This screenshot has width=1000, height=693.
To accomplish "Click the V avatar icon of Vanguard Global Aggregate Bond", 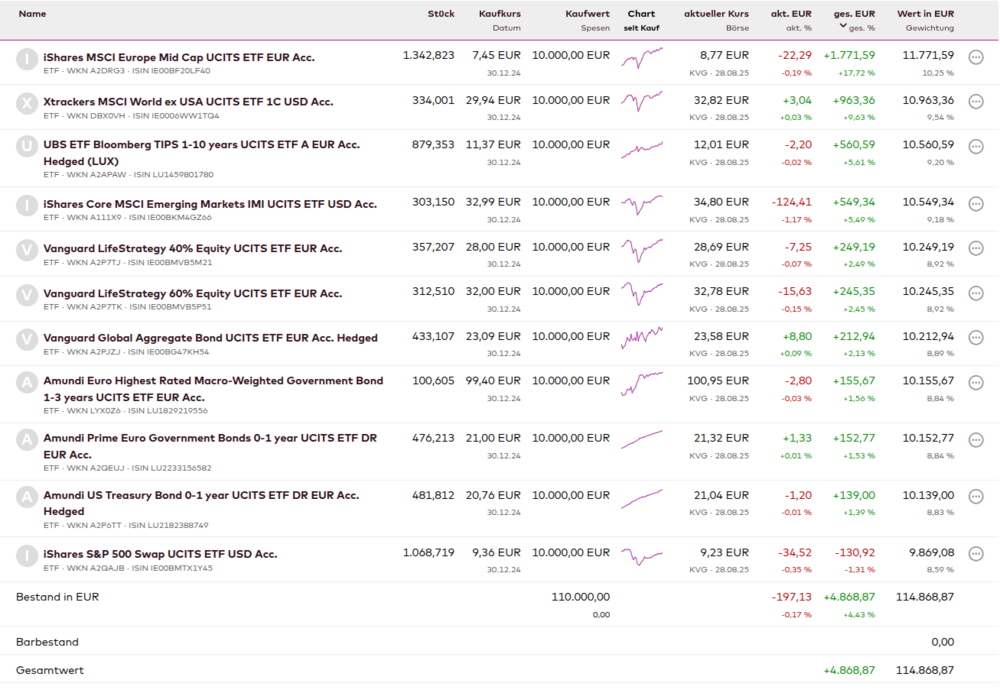I will (27, 340).
